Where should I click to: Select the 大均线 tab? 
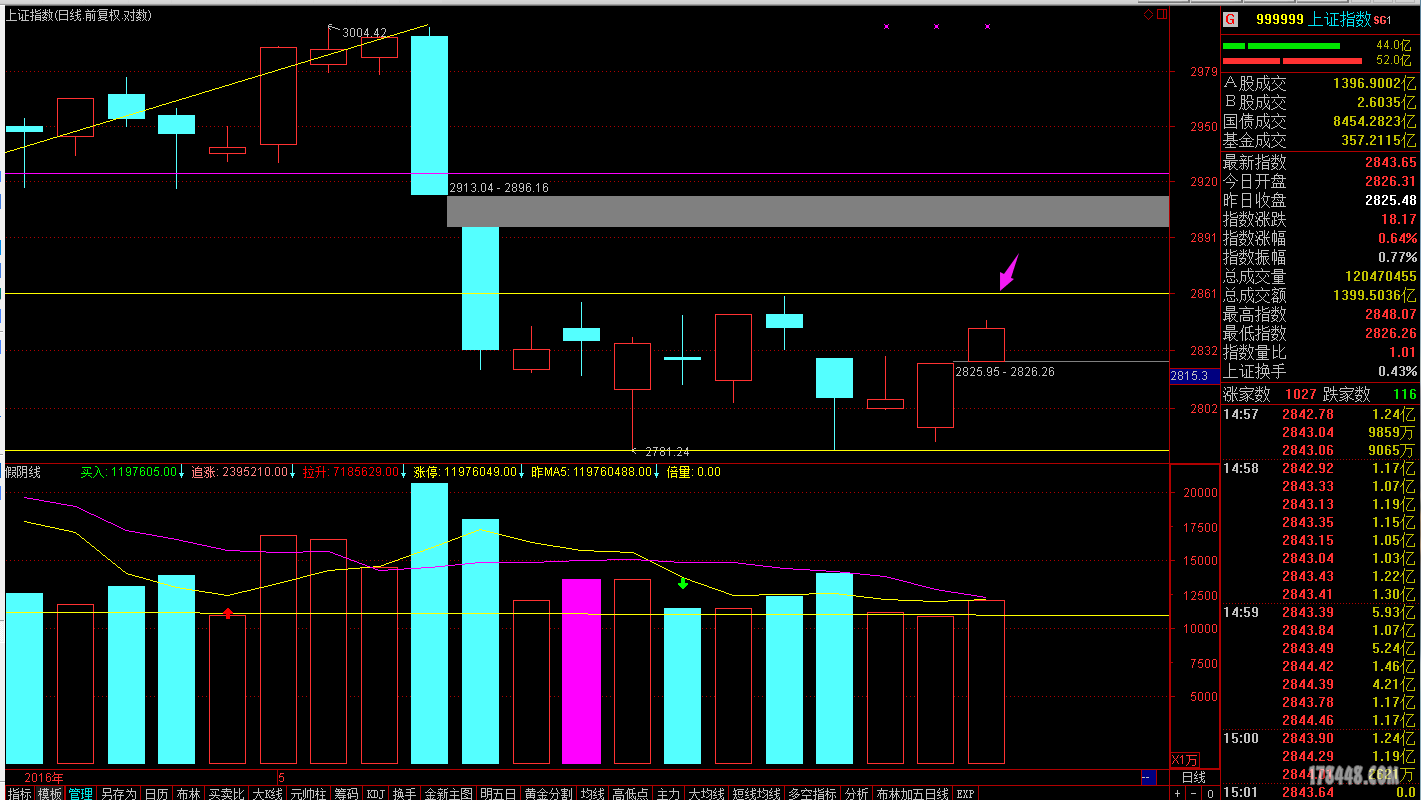pyautogui.click(x=706, y=793)
